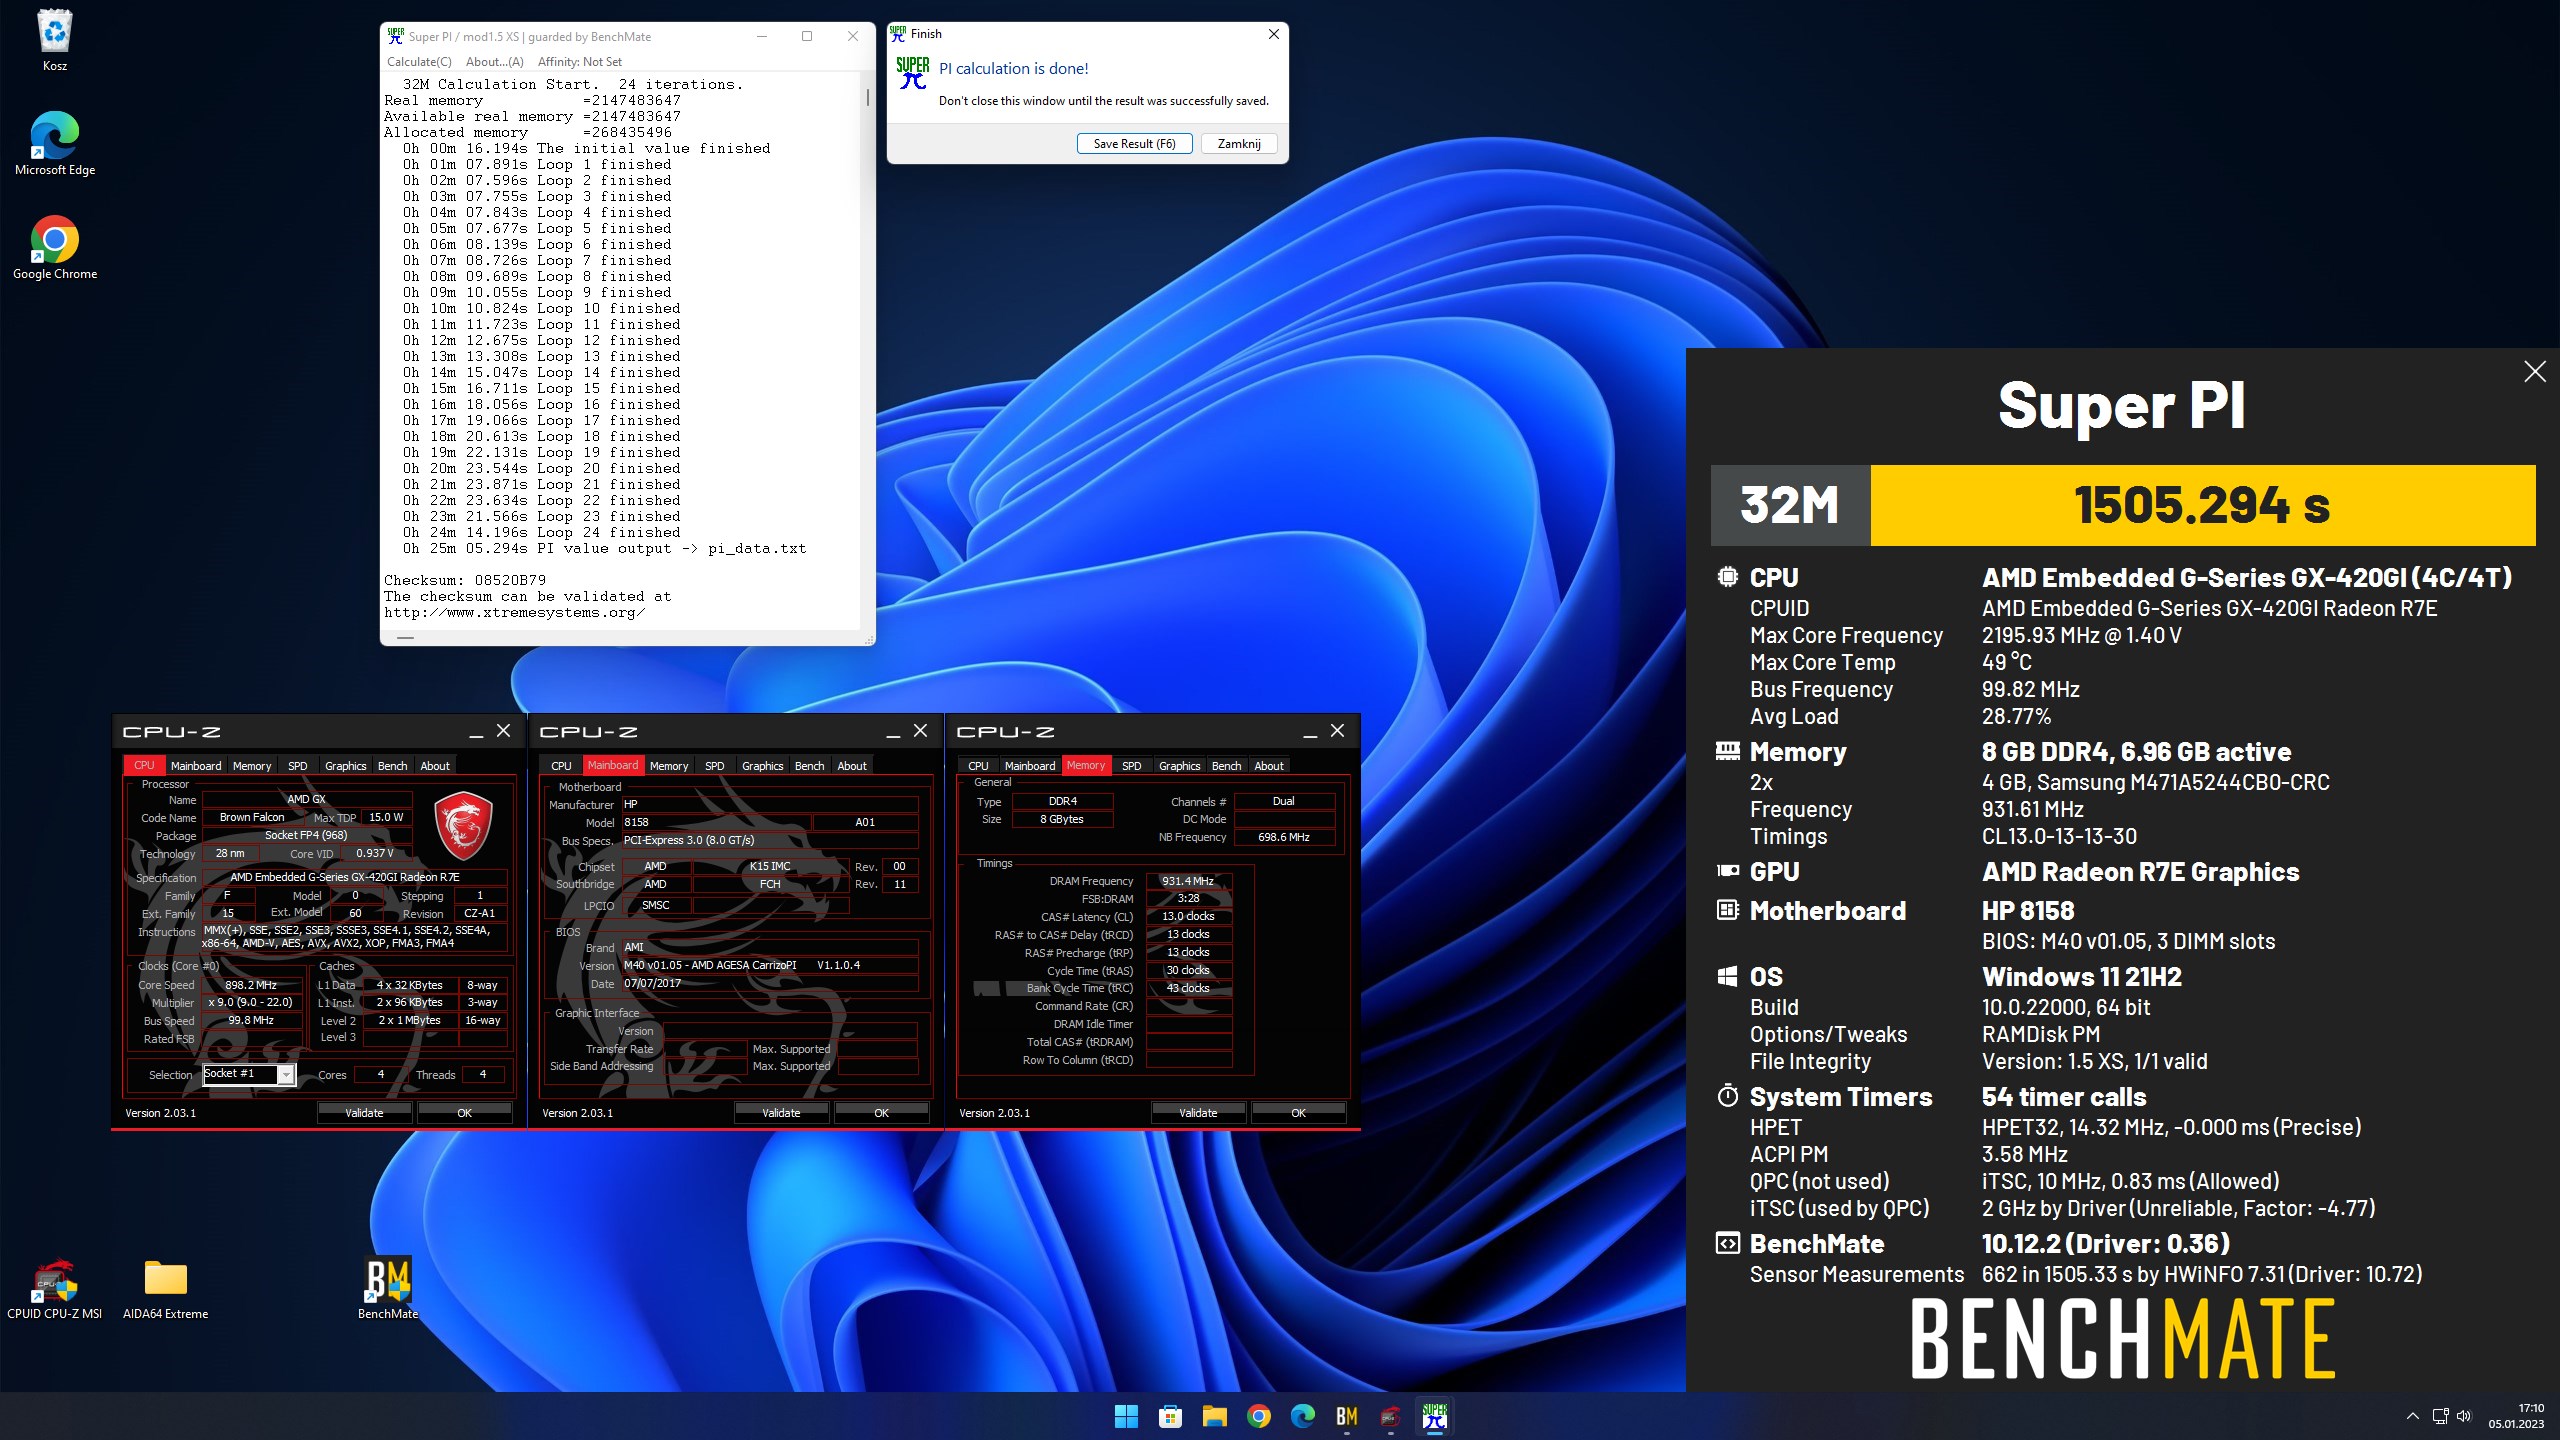Show hidden tray icons chevron

click(2412, 1416)
